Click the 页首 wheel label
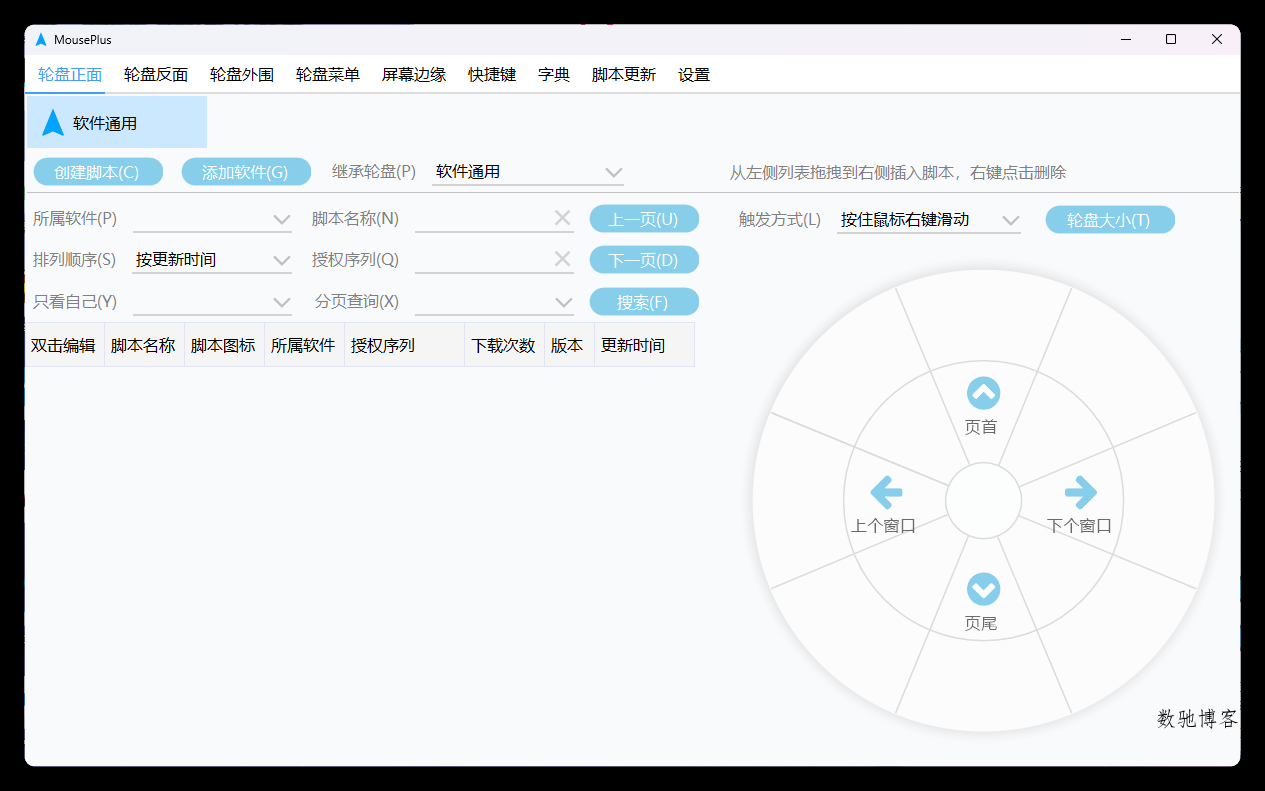The image size is (1265, 791). [x=981, y=427]
